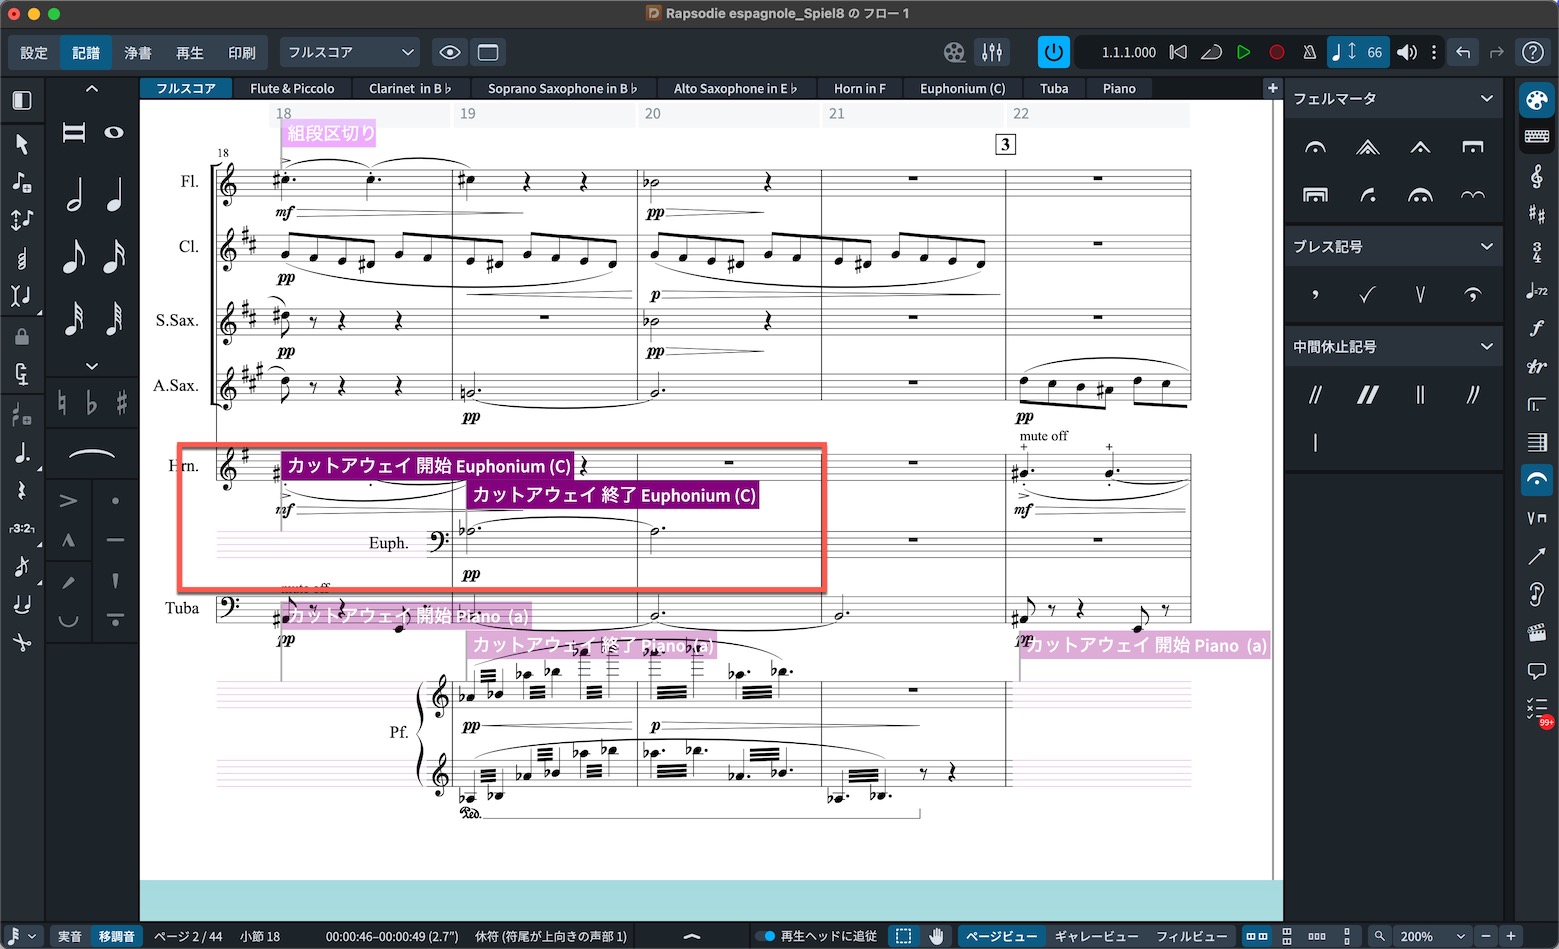Viewport: 1559px width, 949px height.
Task: Toggle the eye view options button in toolbar
Action: pos(450,52)
